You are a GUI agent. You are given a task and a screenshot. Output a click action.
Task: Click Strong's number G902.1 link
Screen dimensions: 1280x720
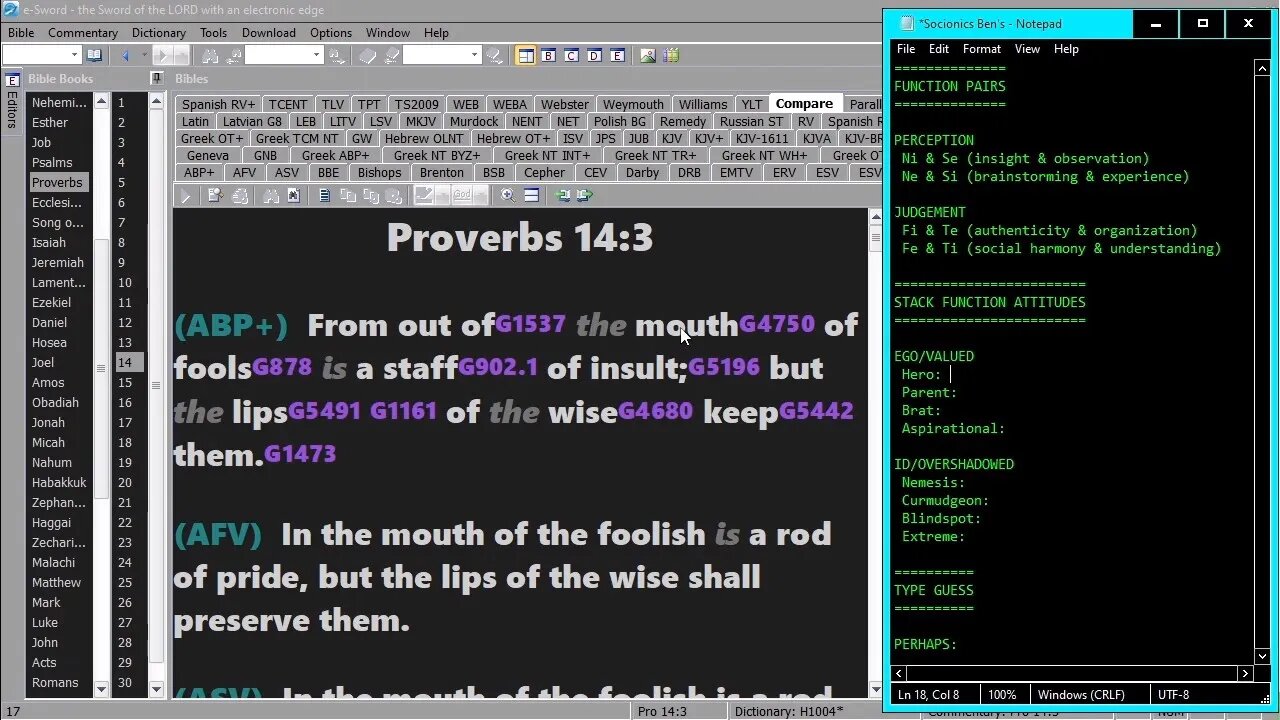pos(498,367)
